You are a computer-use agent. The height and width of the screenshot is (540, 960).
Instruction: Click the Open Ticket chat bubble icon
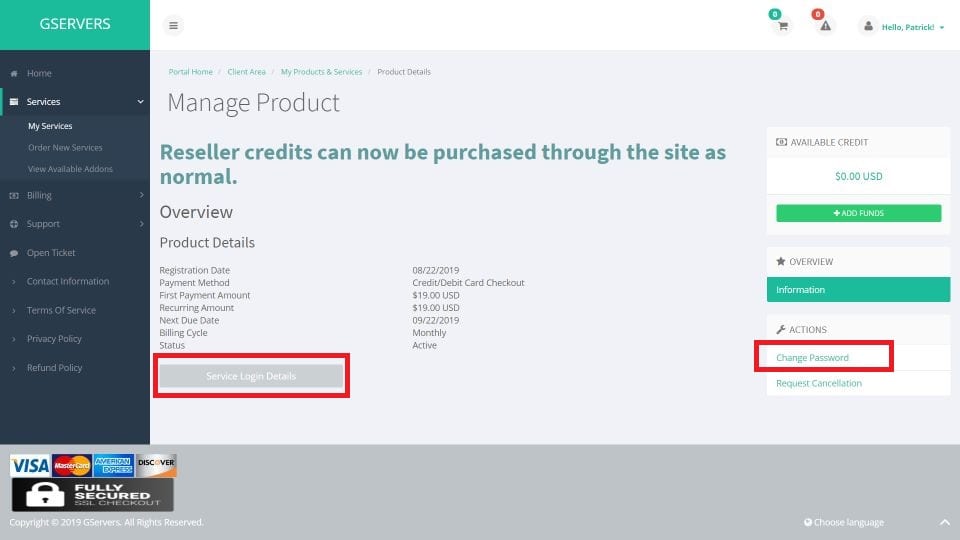[14, 253]
